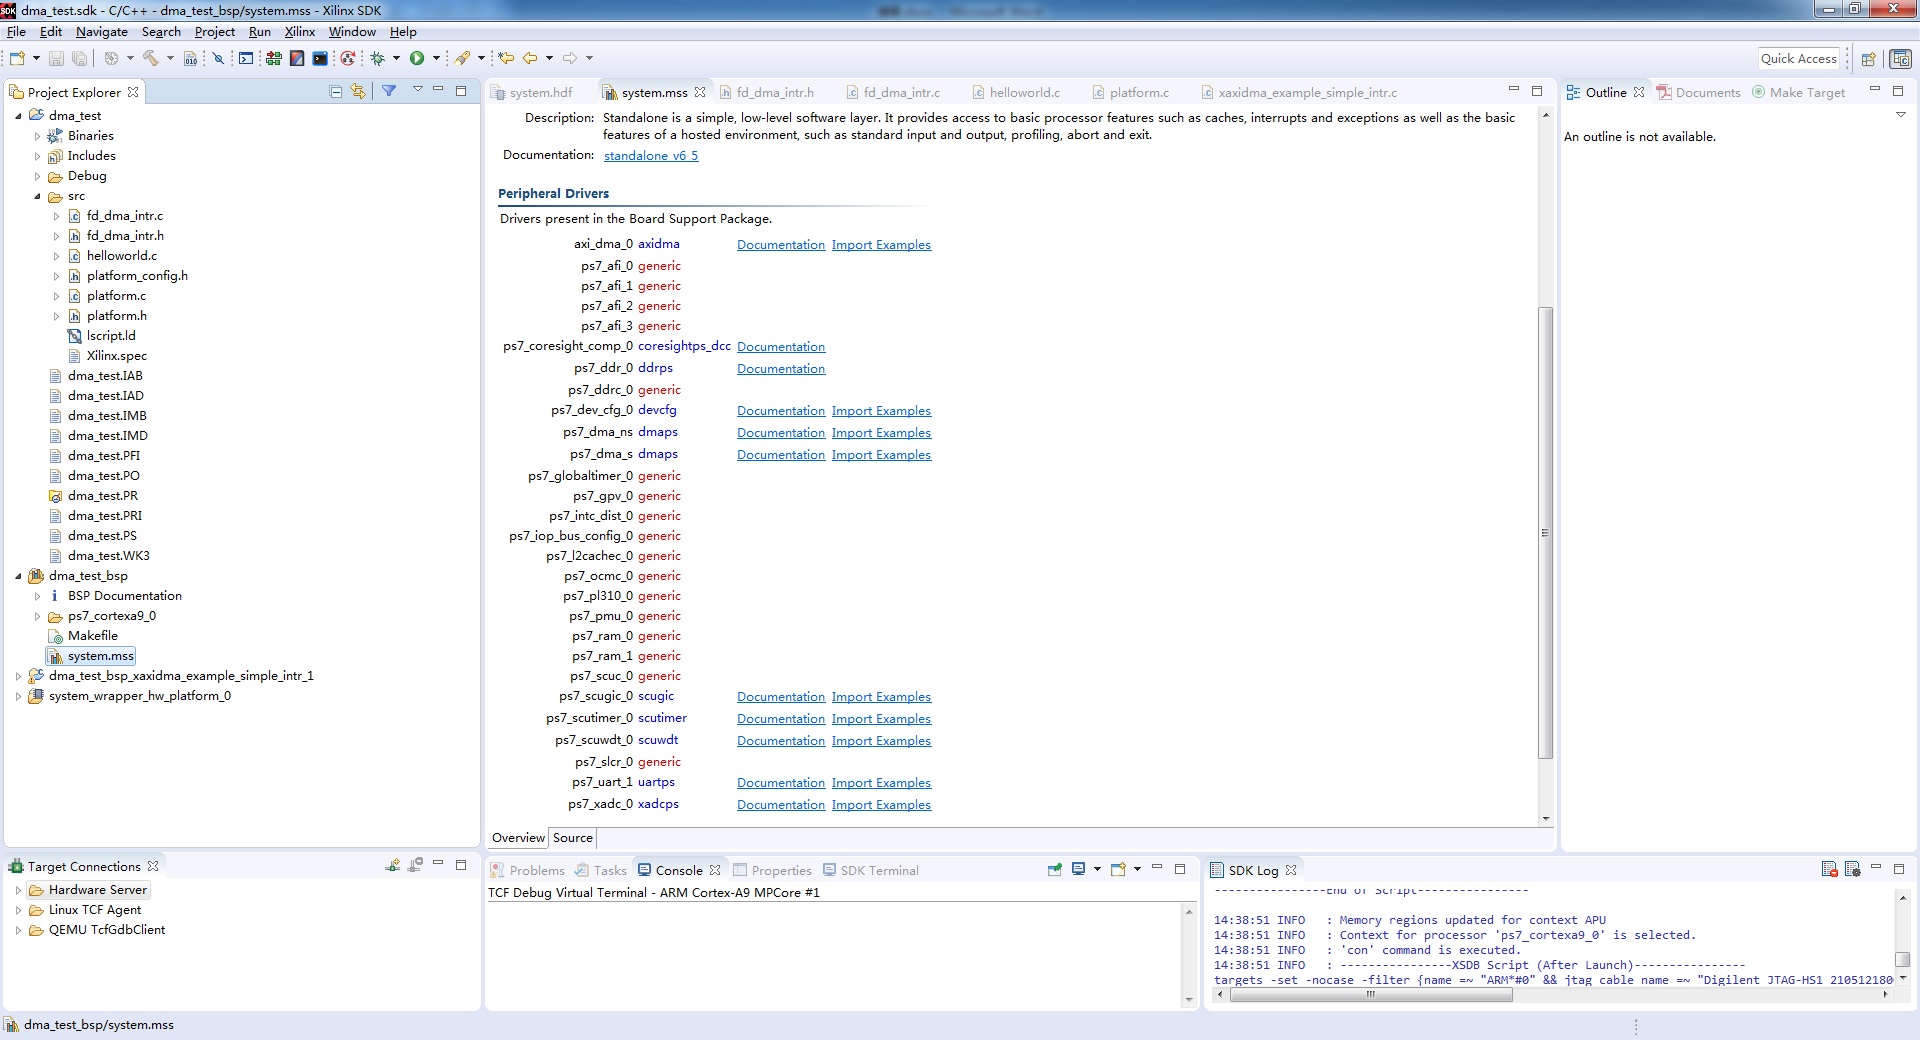This screenshot has width=1920, height=1040.
Task: Open standalone v6_5 documentation link
Action: pyautogui.click(x=651, y=155)
